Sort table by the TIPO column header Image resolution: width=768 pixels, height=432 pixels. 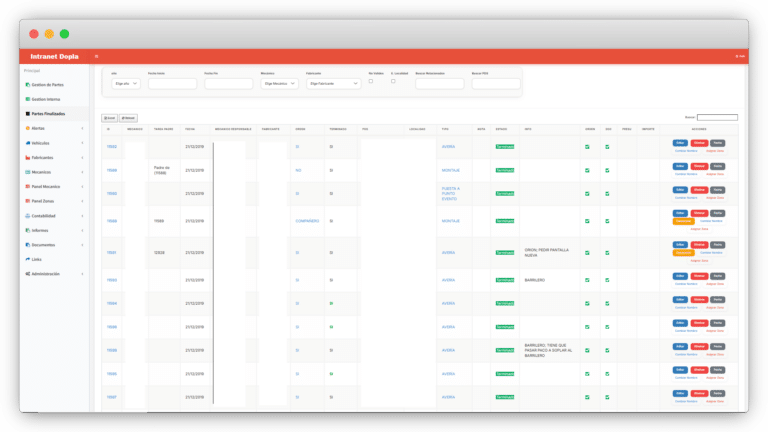[x=445, y=129]
